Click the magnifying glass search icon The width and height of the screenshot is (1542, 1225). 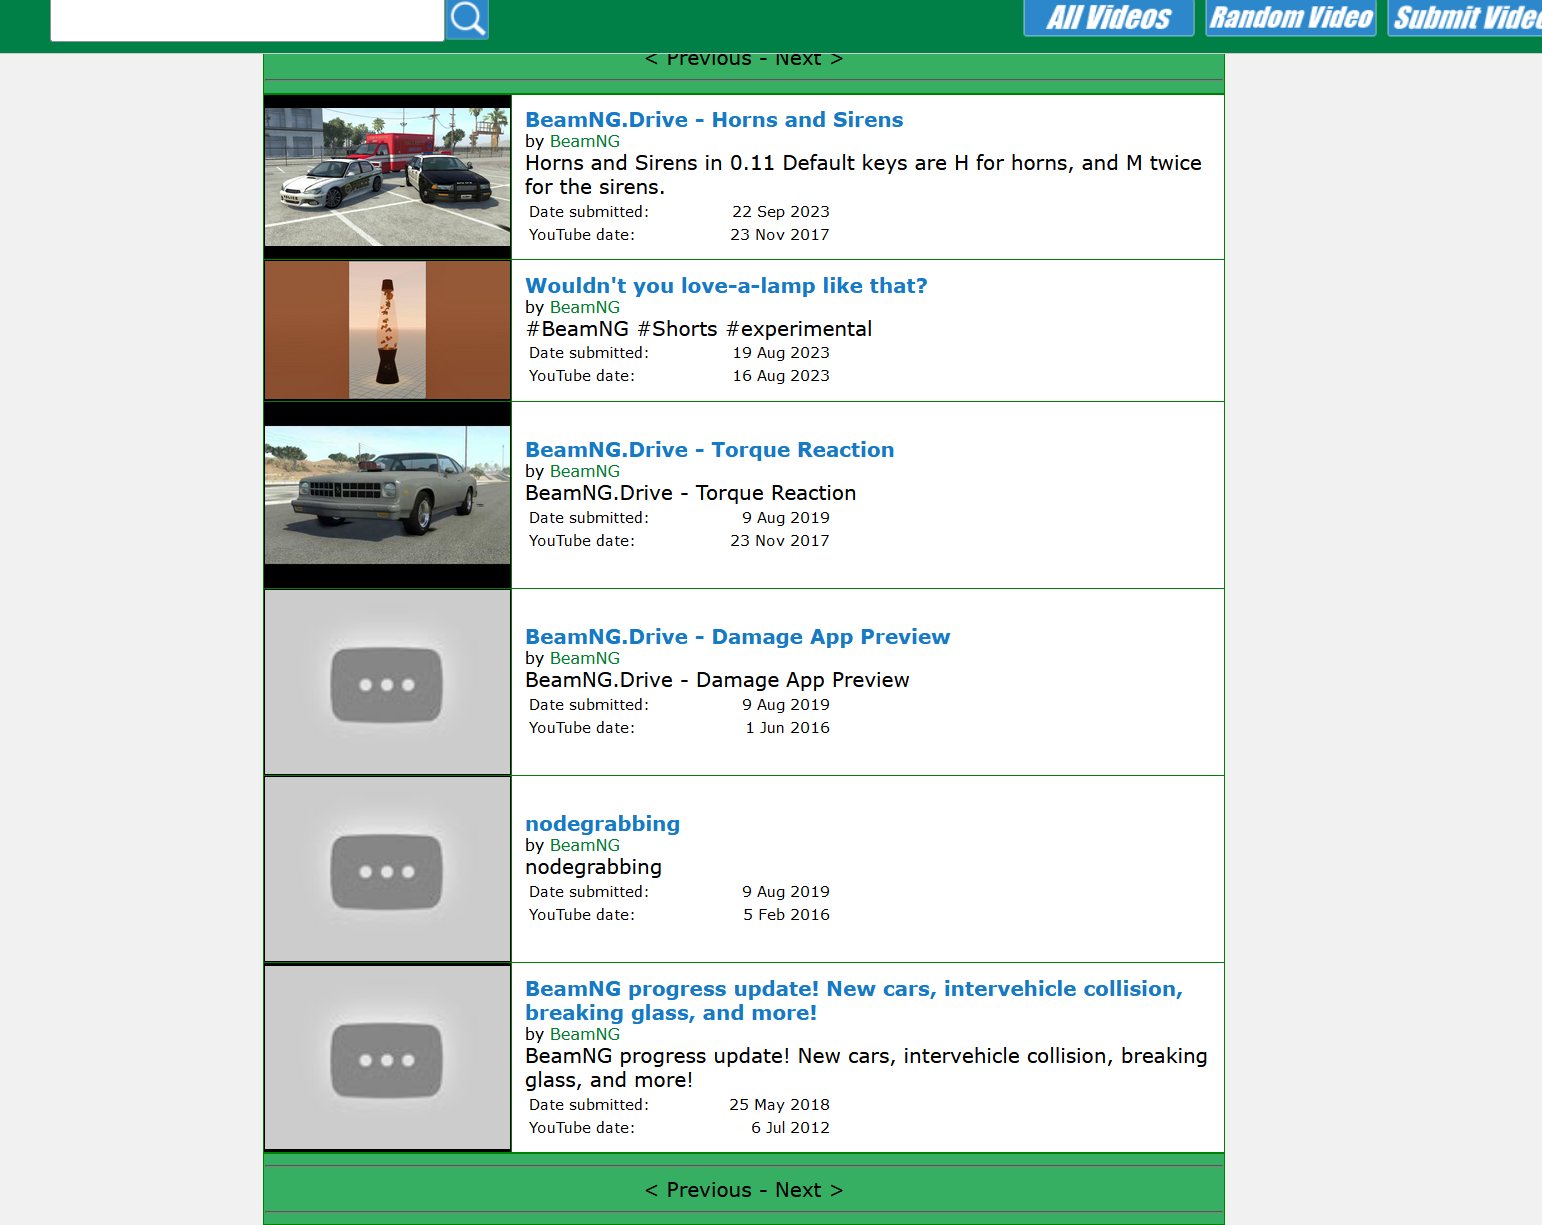pyautogui.click(x=467, y=18)
